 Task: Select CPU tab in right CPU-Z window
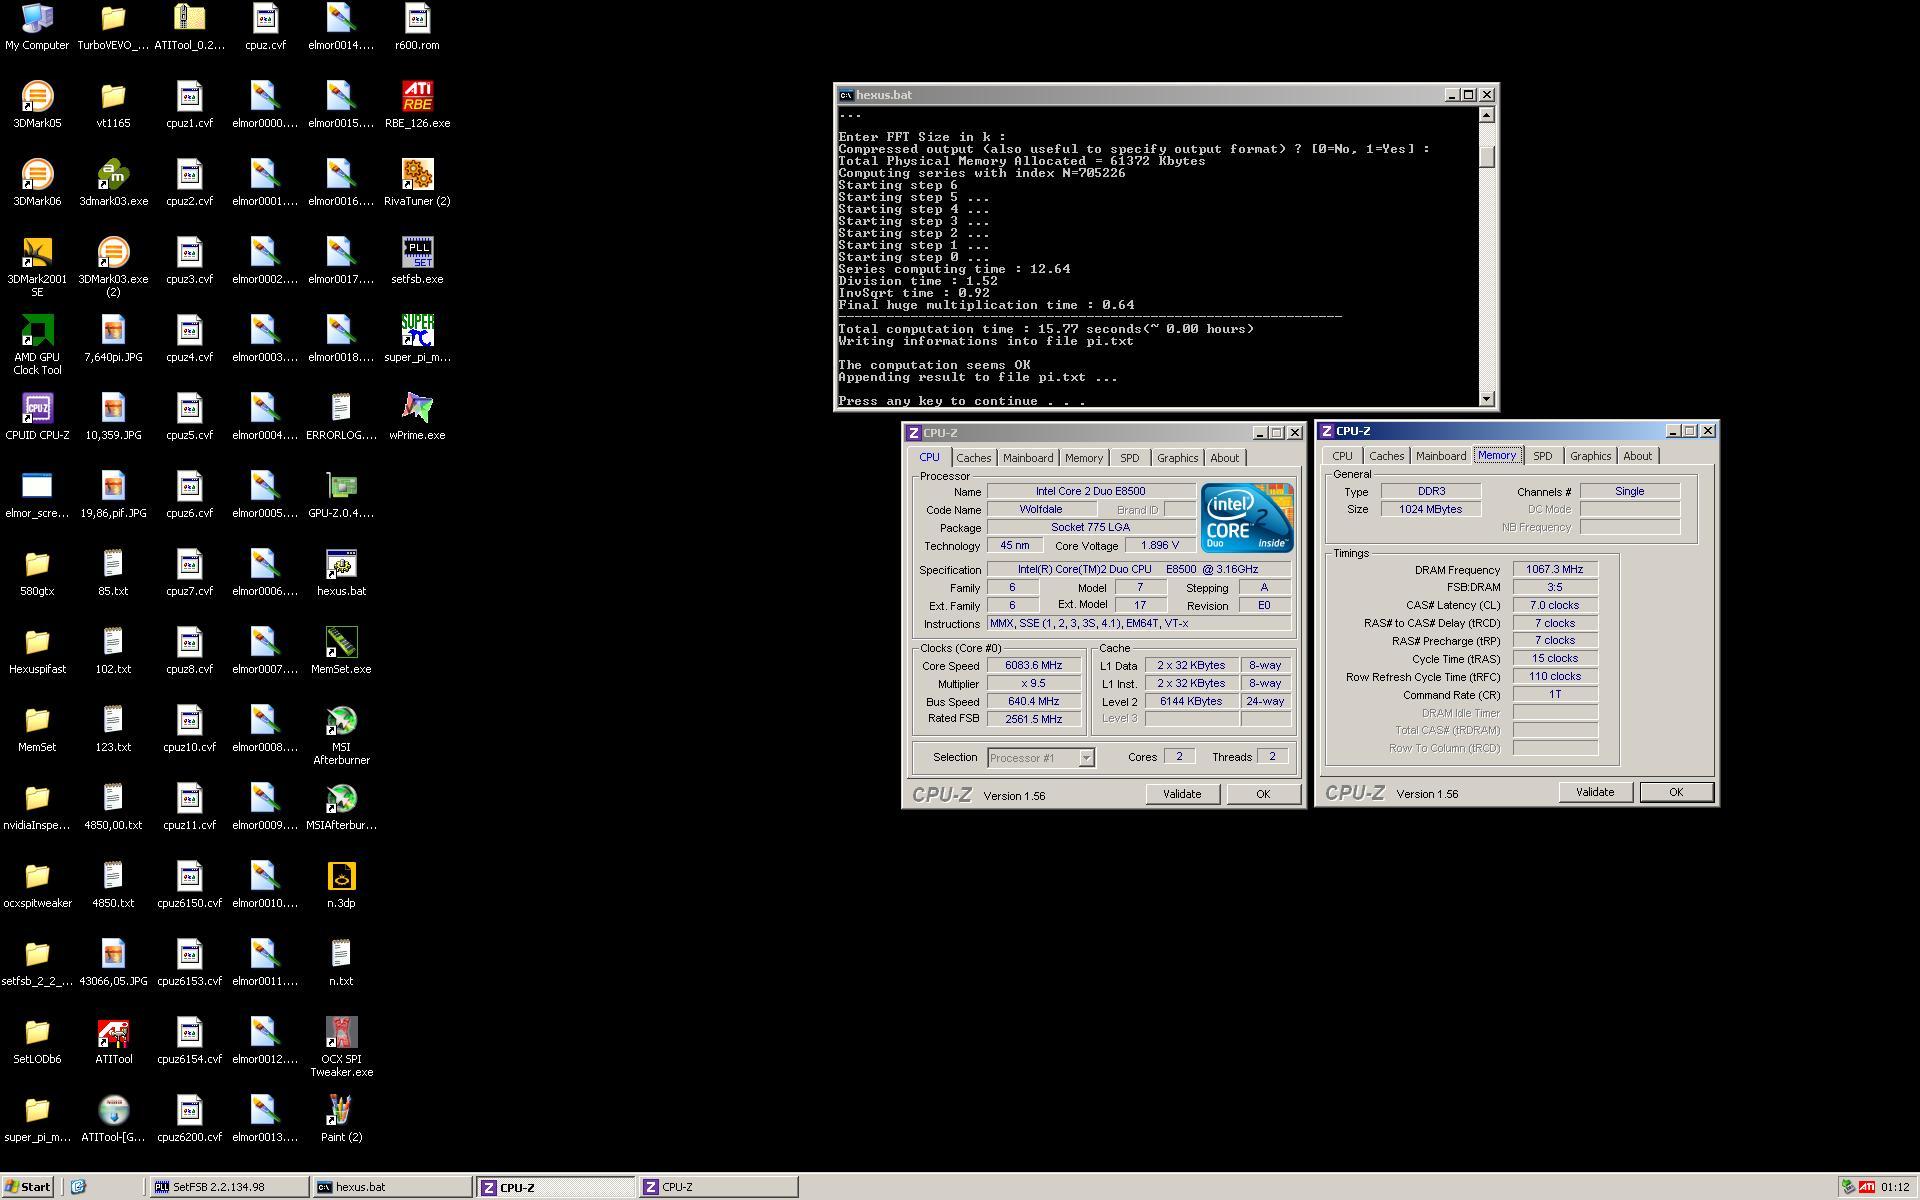(1342, 456)
